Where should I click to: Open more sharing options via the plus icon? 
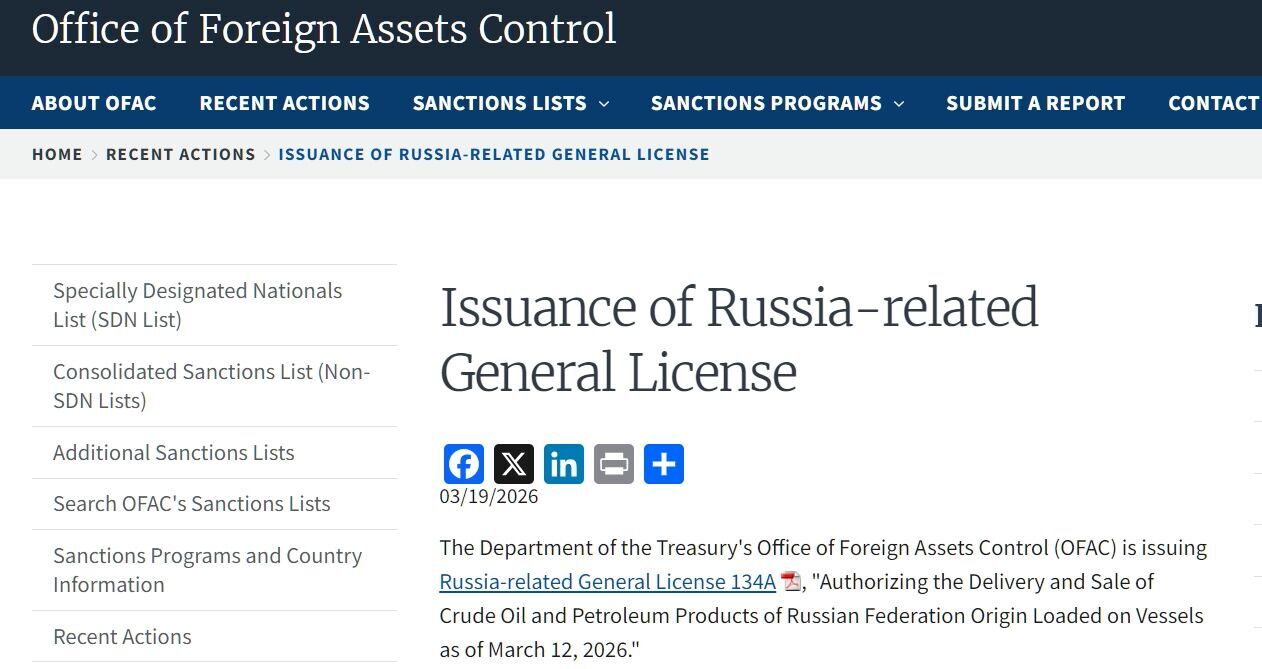tap(663, 463)
